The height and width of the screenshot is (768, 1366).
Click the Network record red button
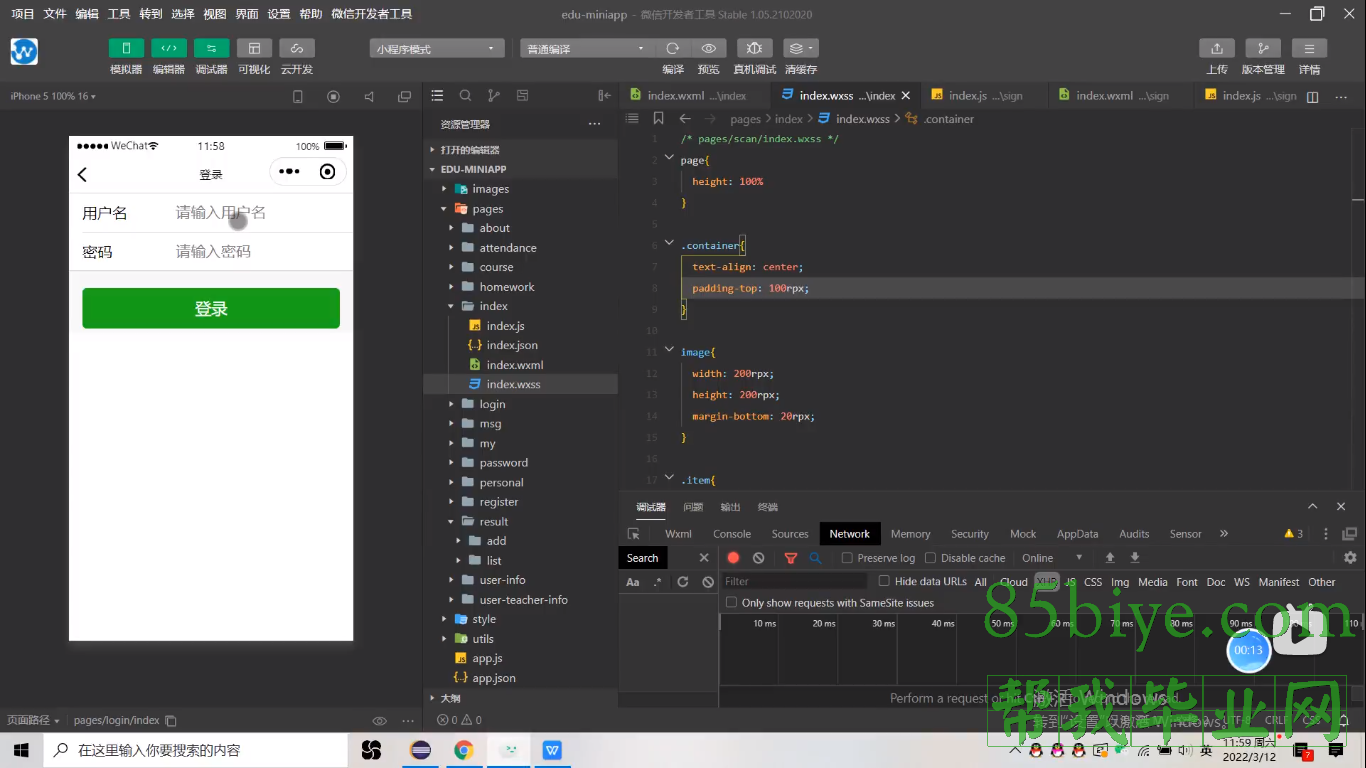(733, 558)
